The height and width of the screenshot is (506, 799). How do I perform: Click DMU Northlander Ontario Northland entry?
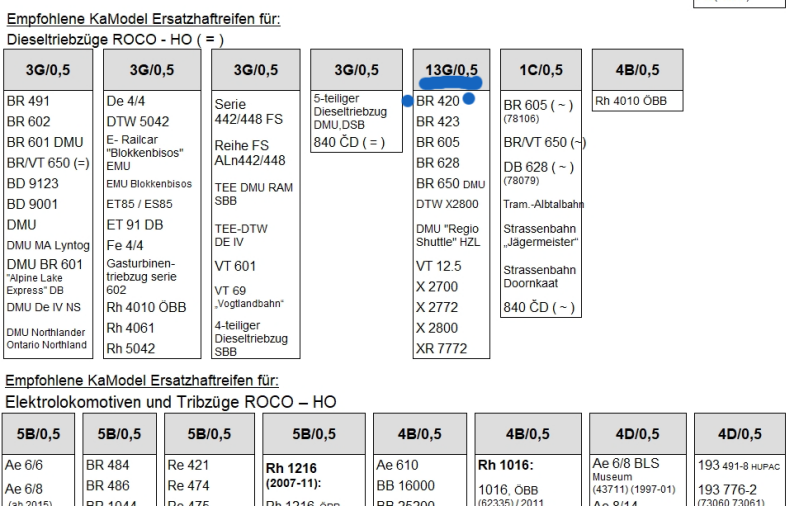tap(46, 338)
